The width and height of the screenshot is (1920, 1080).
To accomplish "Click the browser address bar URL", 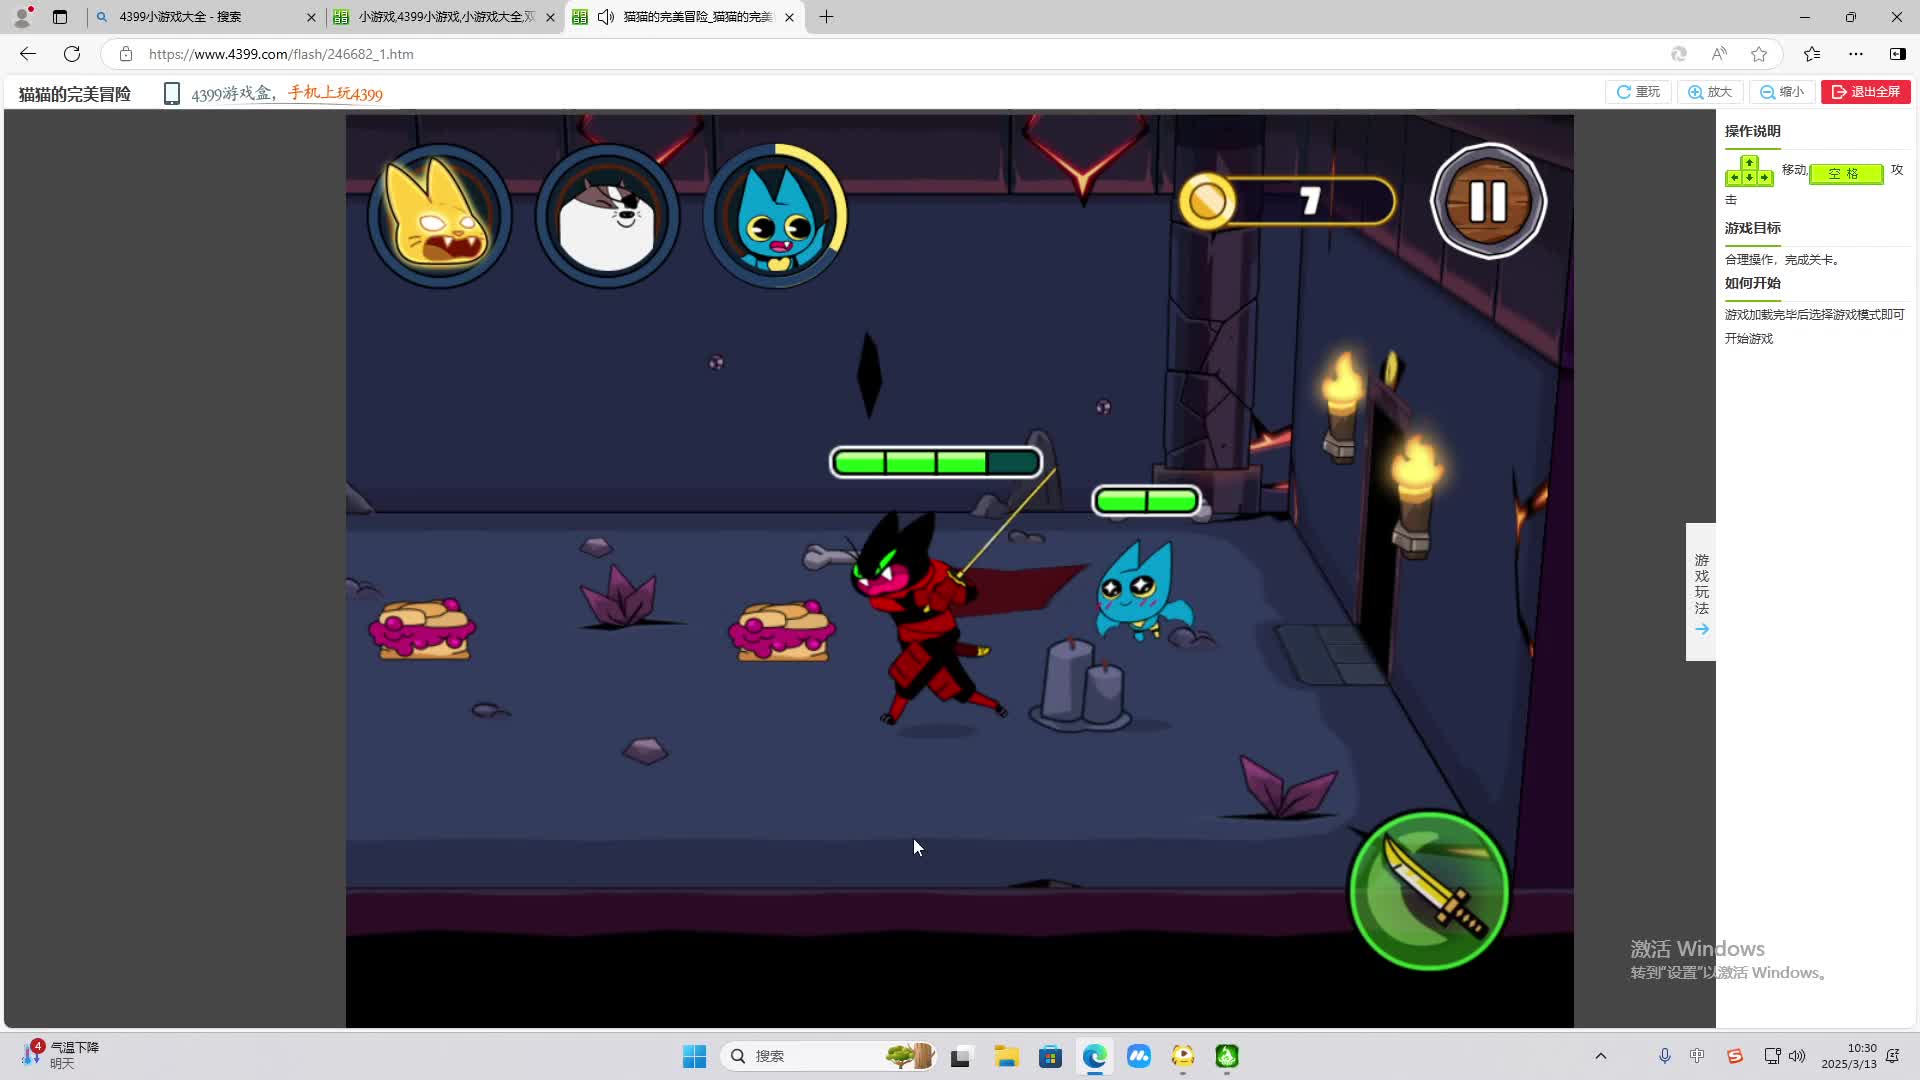I will tap(281, 54).
